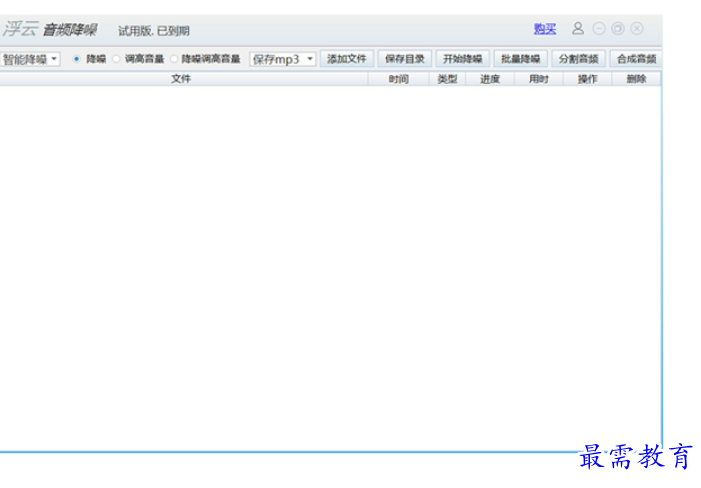Click the 删除 column header
The image size is (701, 488).
[636, 79]
